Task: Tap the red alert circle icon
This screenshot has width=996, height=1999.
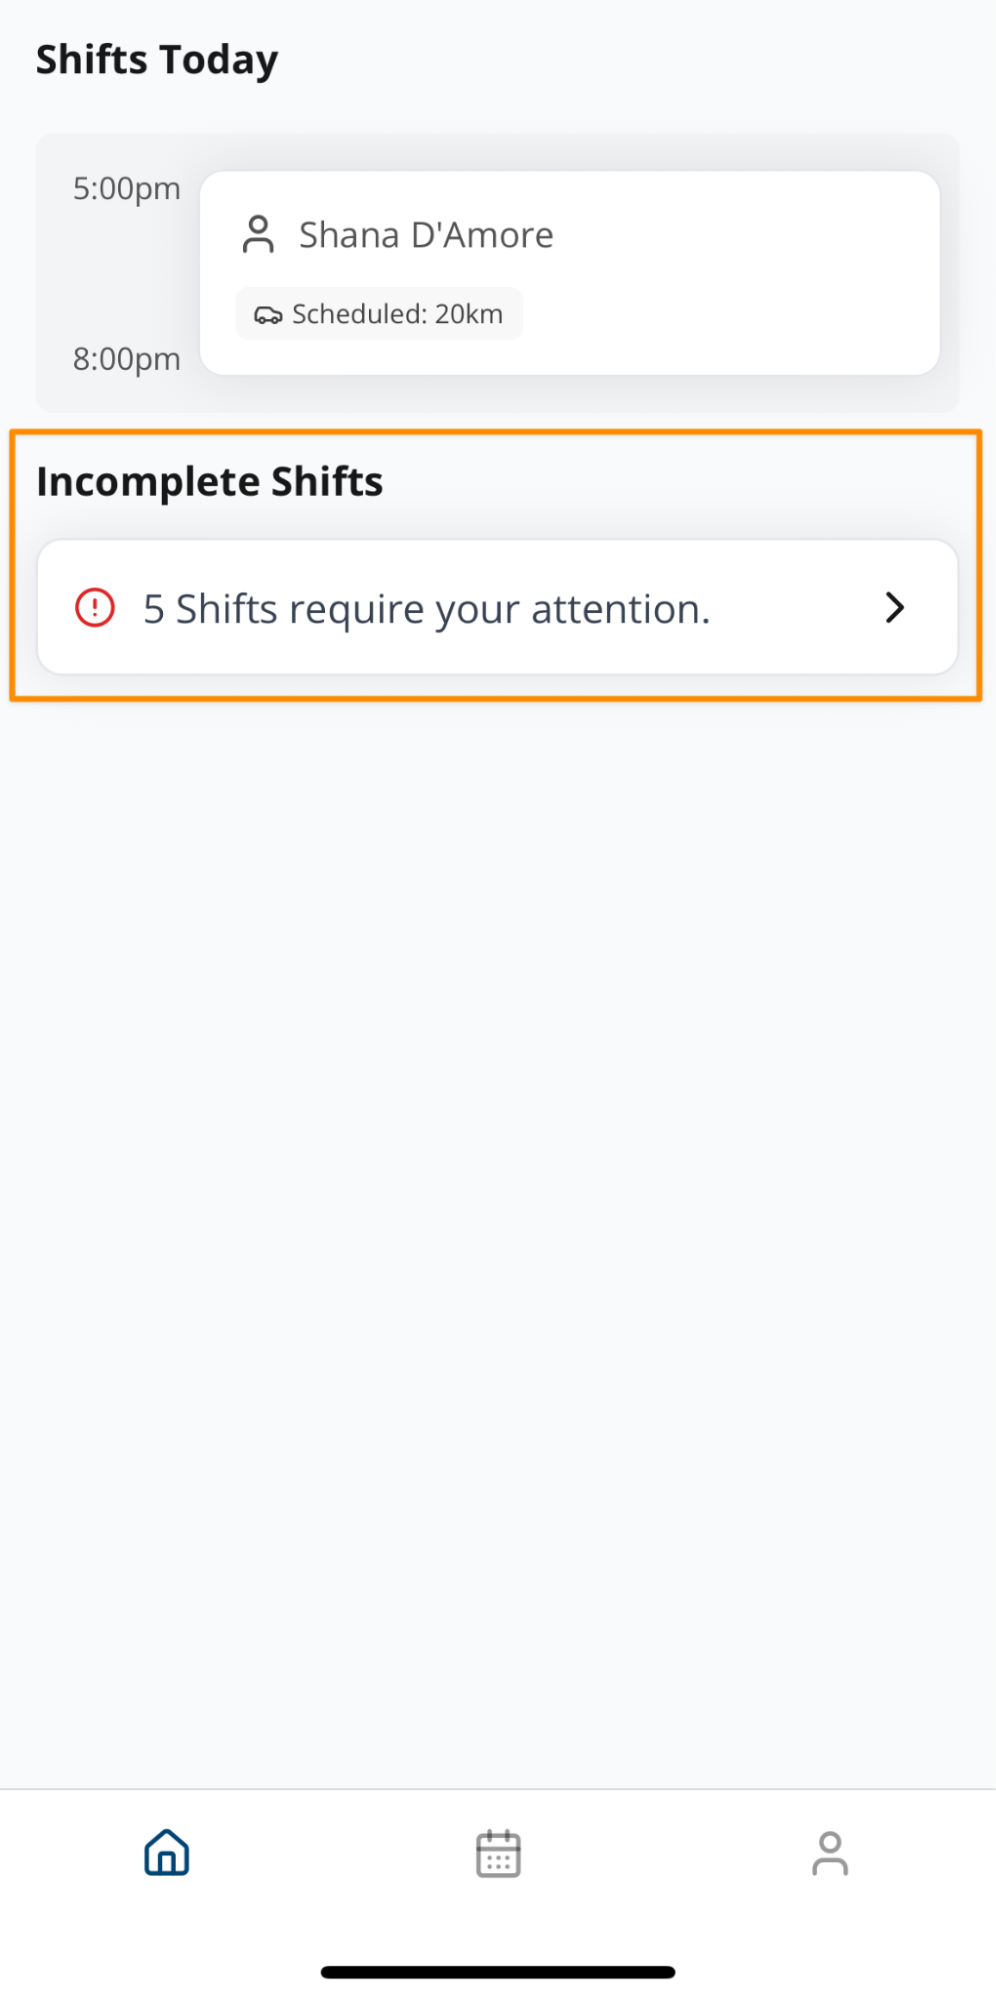Action: 95,608
